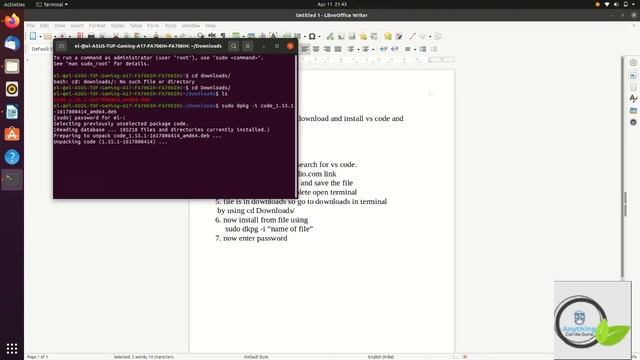Insert a bookmark using the star icon

tap(363, 36)
